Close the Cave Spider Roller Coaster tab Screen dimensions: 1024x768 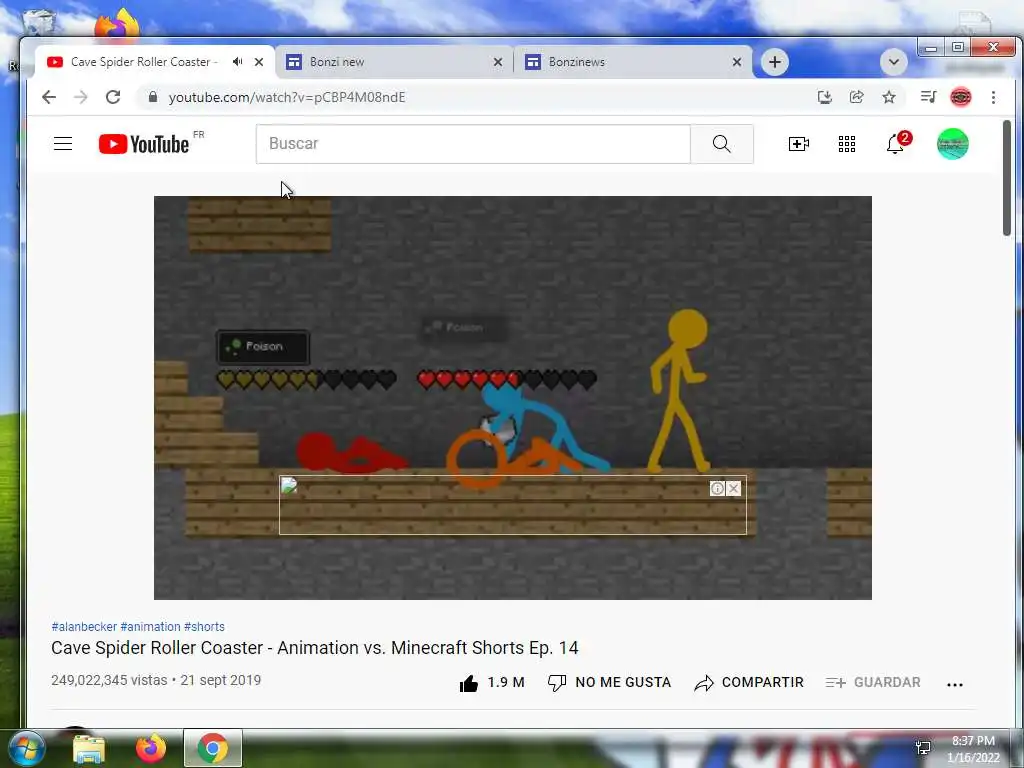pos(259,62)
